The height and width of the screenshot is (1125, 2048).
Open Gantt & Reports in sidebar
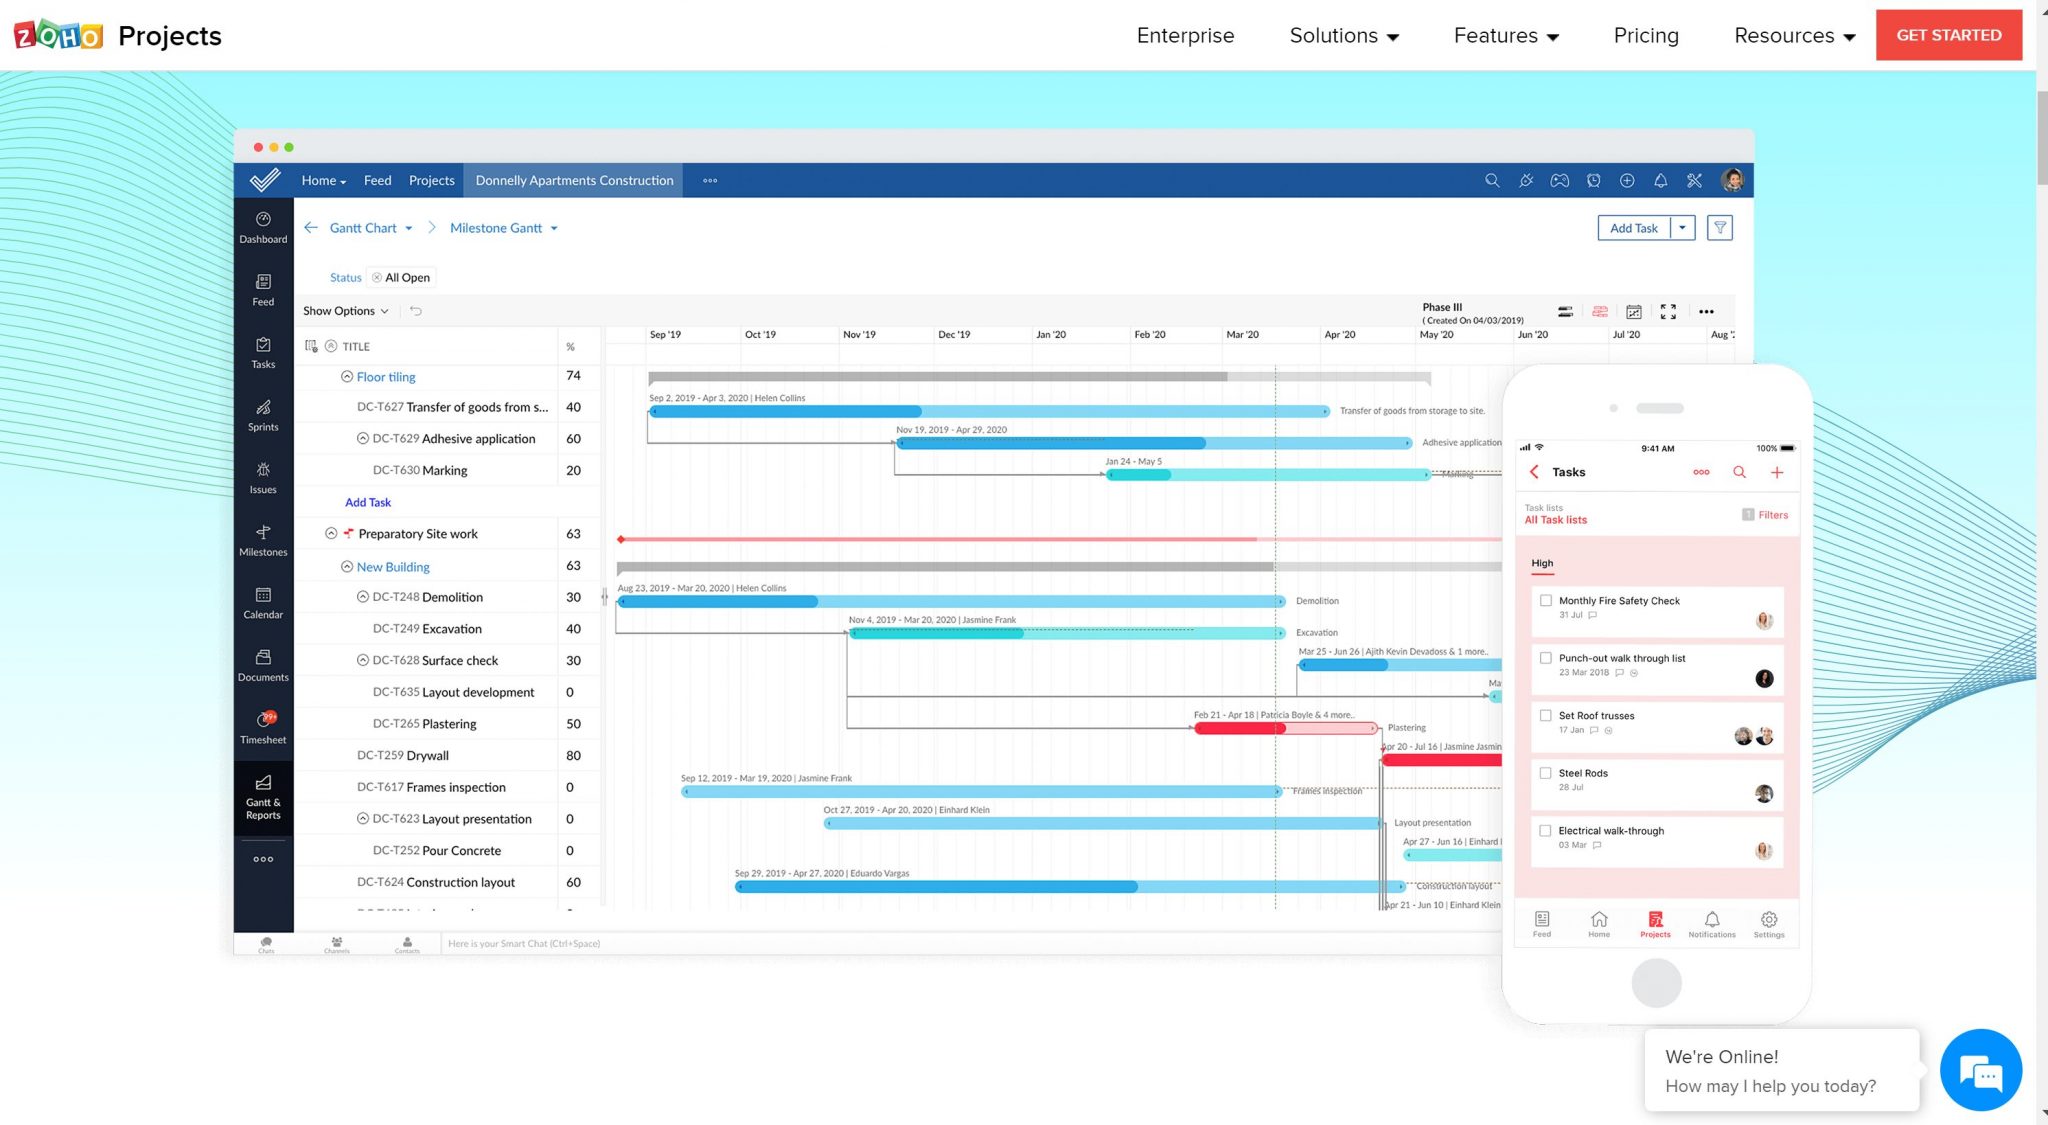(x=263, y=797)
